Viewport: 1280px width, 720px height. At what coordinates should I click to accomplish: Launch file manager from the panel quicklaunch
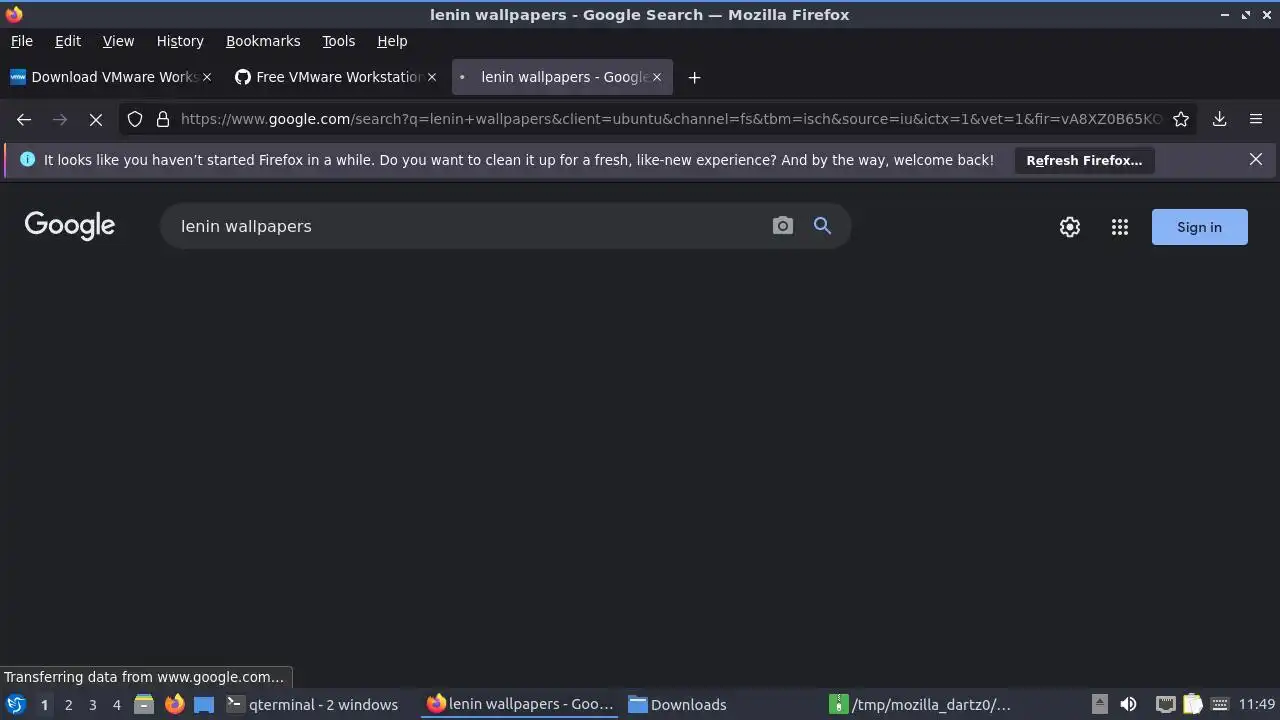(144, 704)
